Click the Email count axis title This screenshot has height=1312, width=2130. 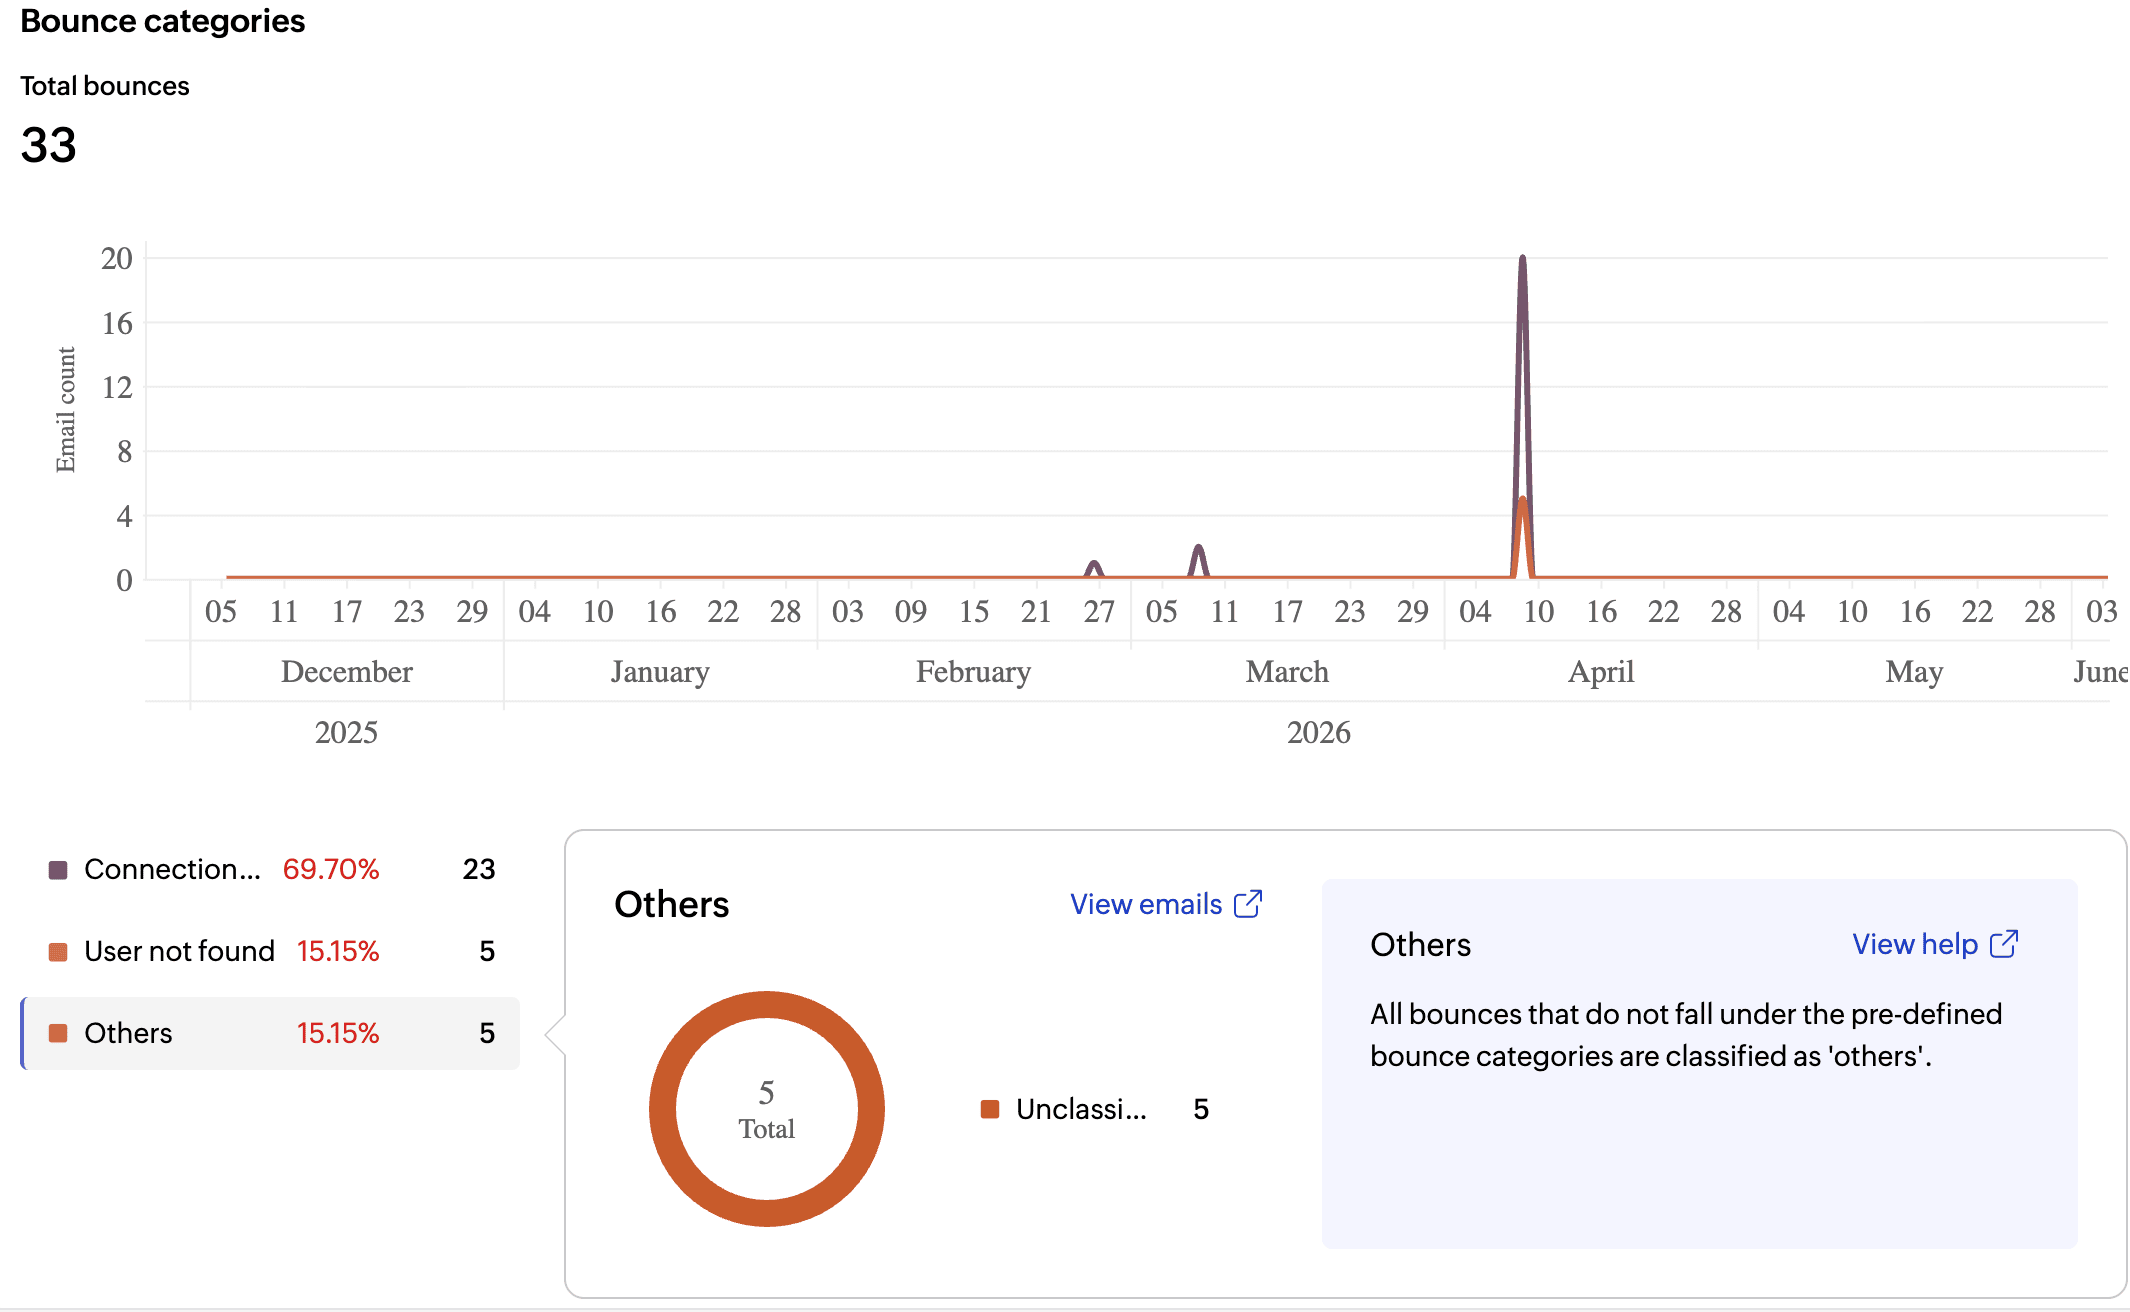65,410
